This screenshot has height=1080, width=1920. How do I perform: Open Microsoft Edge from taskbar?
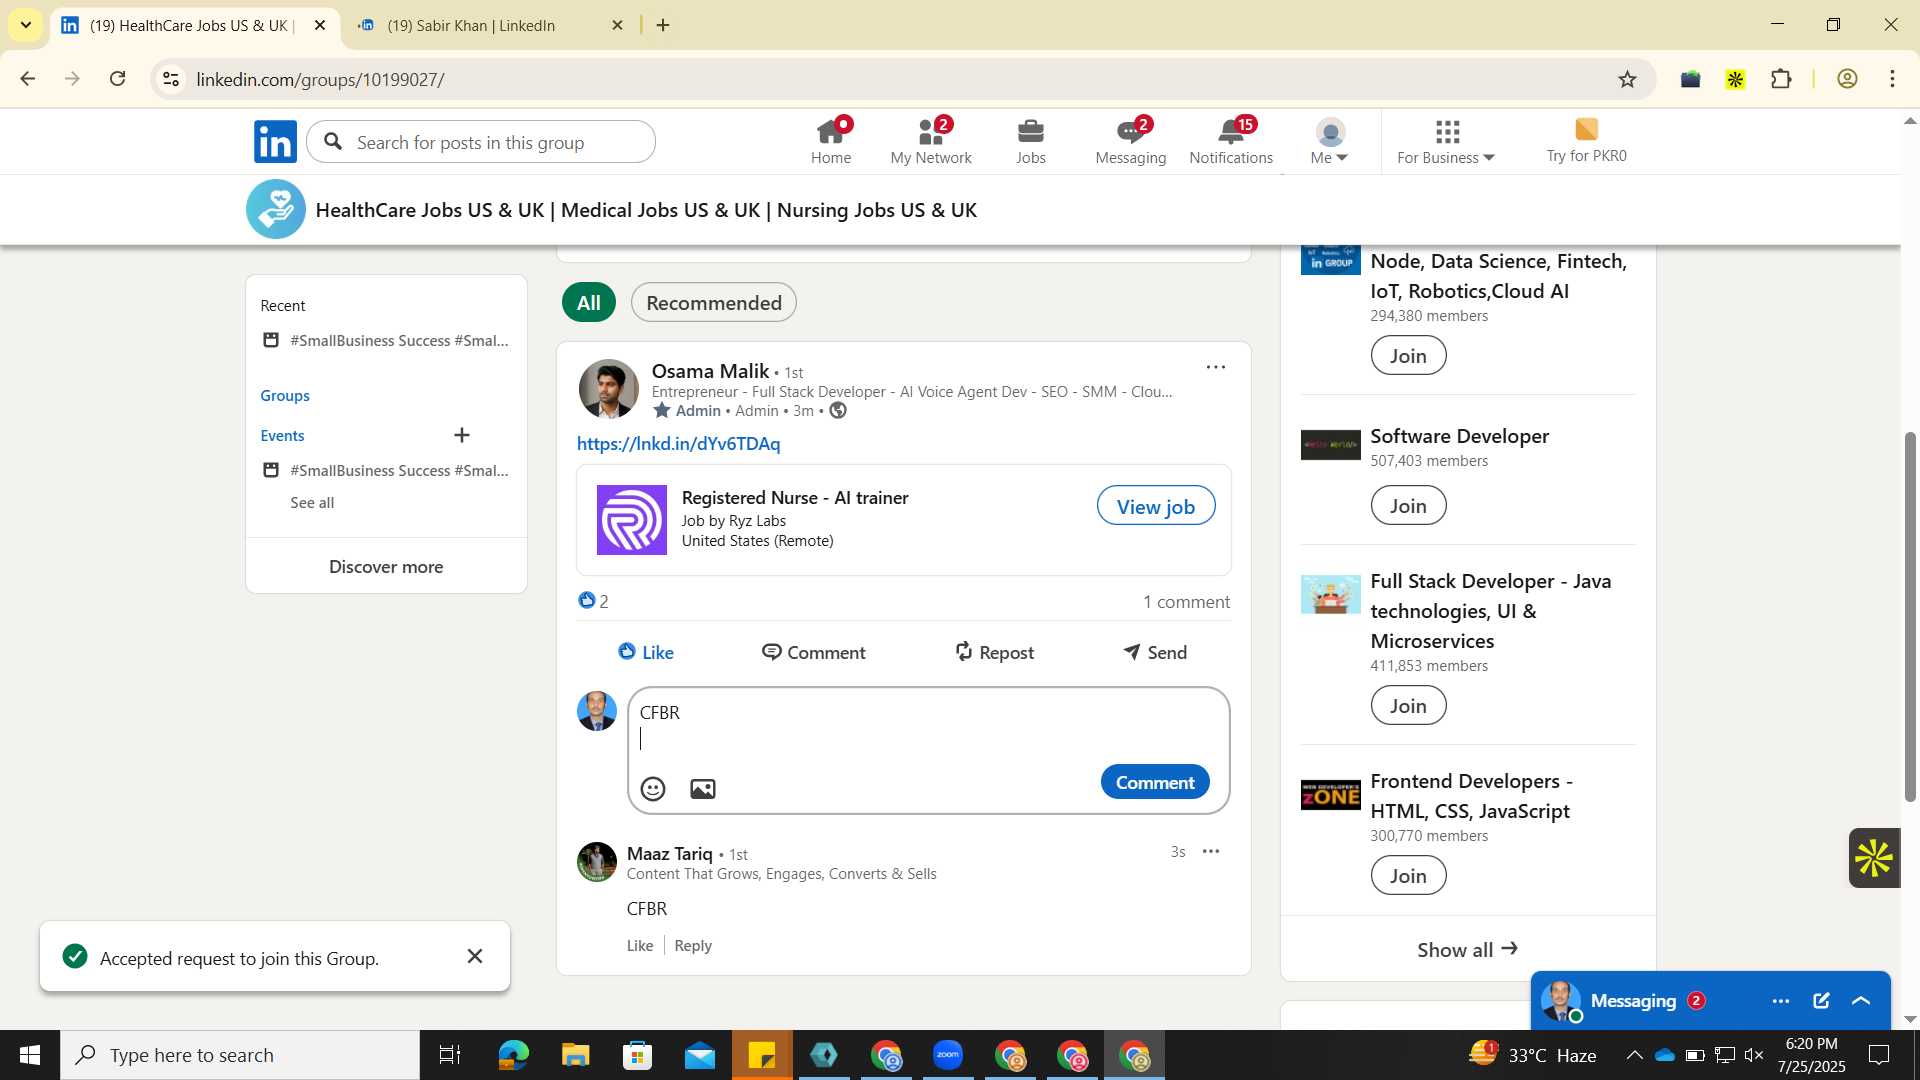coord(513,1055)
